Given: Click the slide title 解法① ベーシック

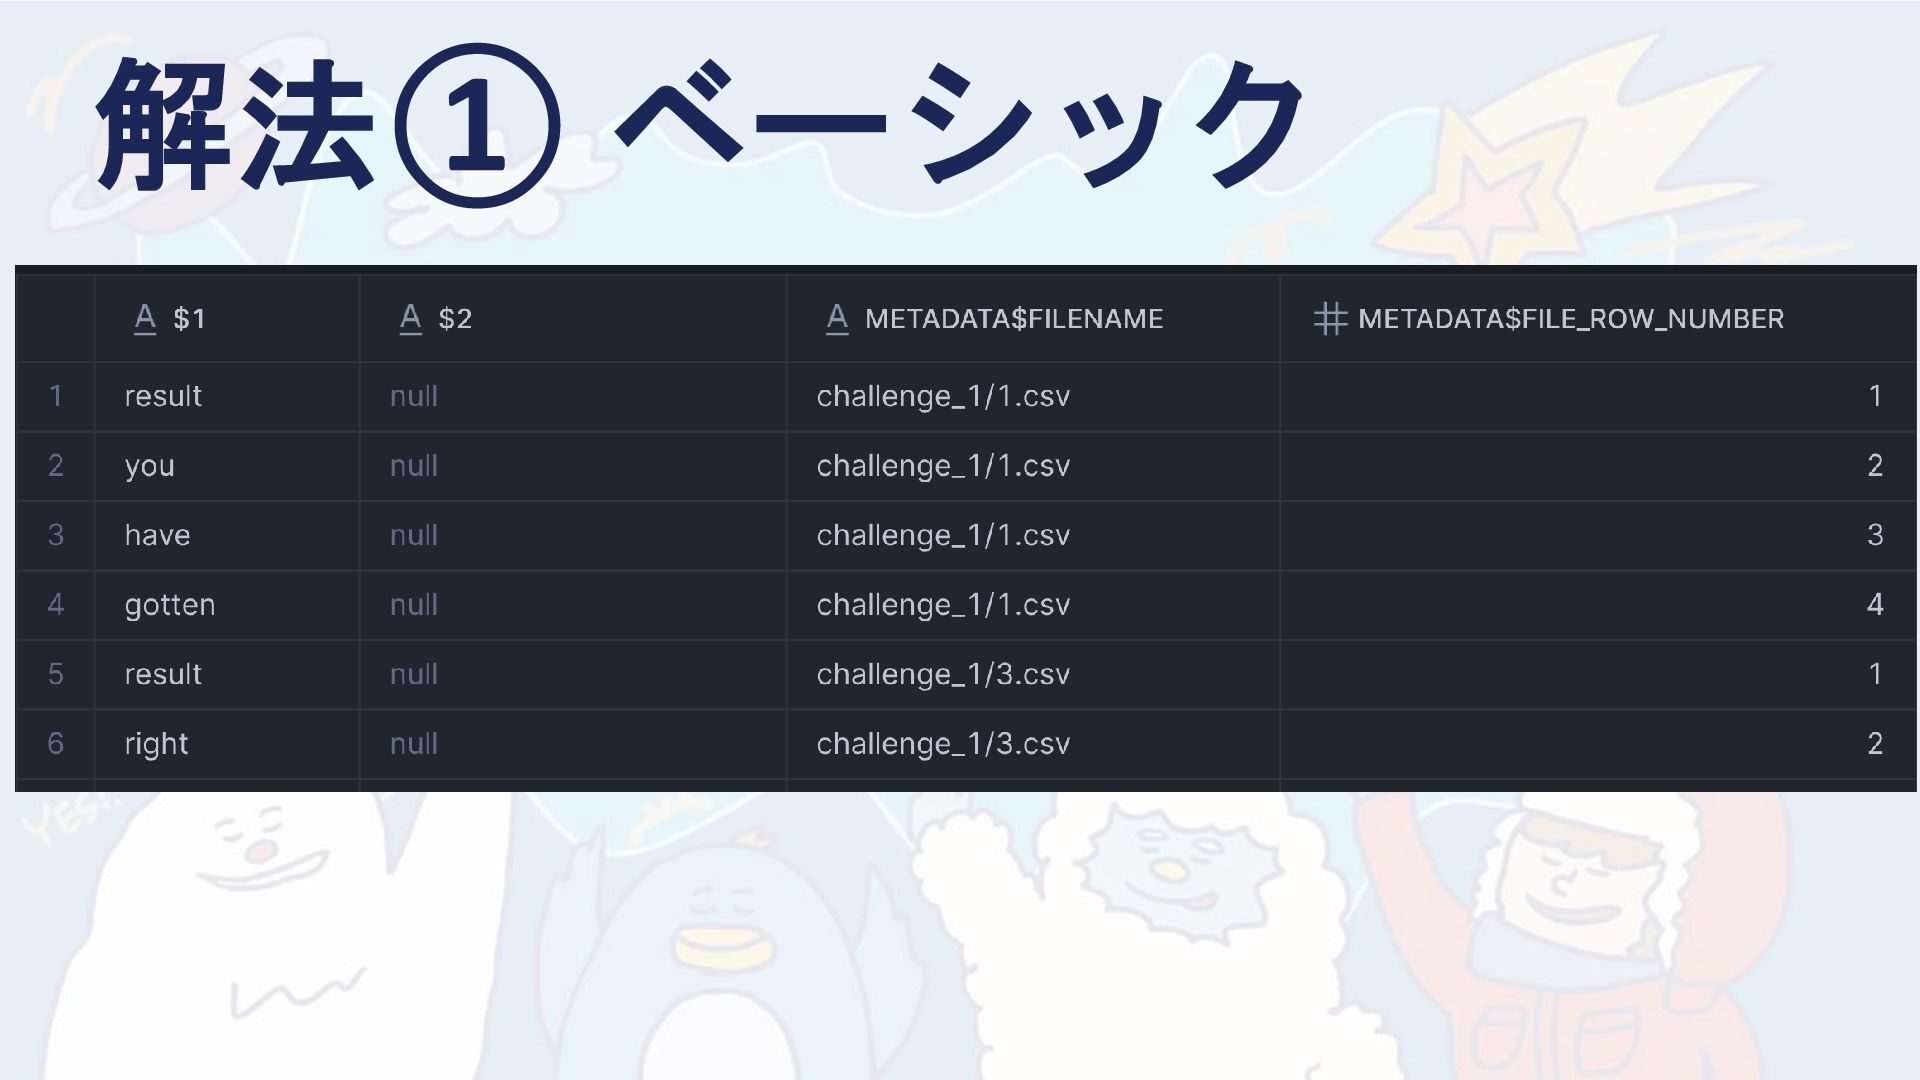Looking at the screenshot, I should [x=699, y=125].
